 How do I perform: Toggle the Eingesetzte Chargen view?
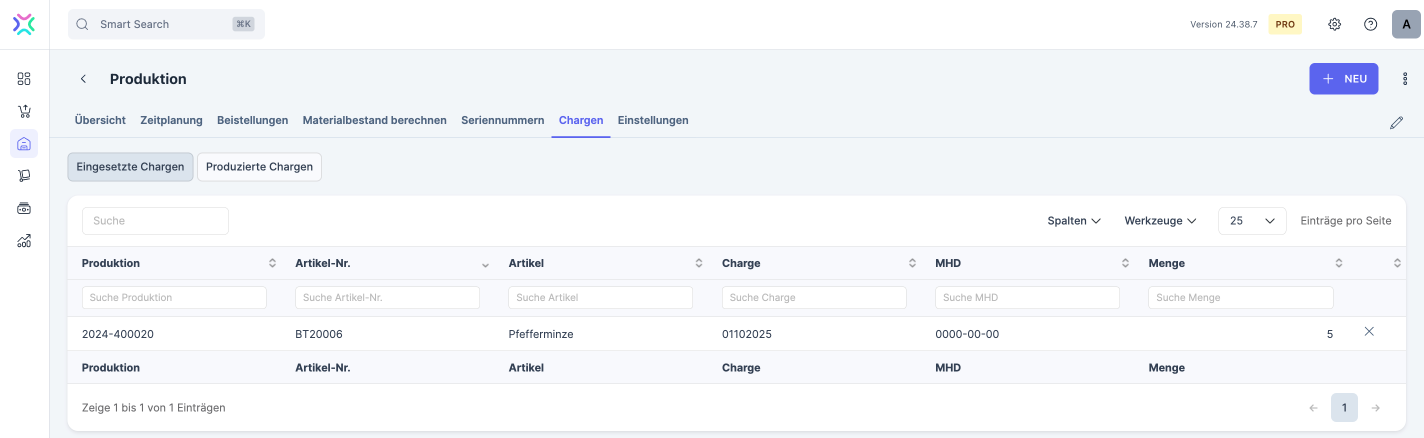click(130, 167)
